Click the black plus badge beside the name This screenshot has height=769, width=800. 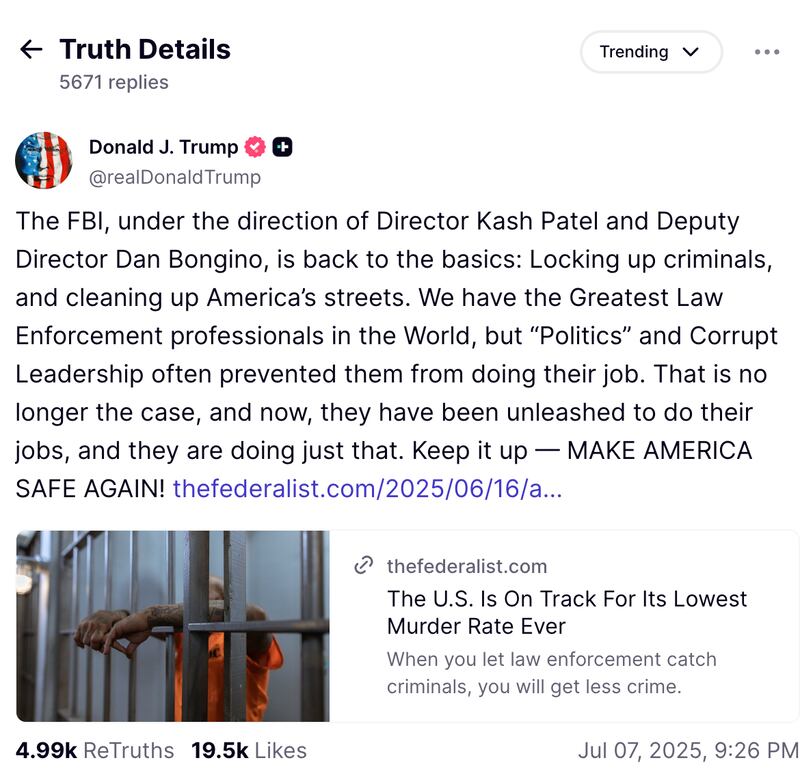coord(282,147)
